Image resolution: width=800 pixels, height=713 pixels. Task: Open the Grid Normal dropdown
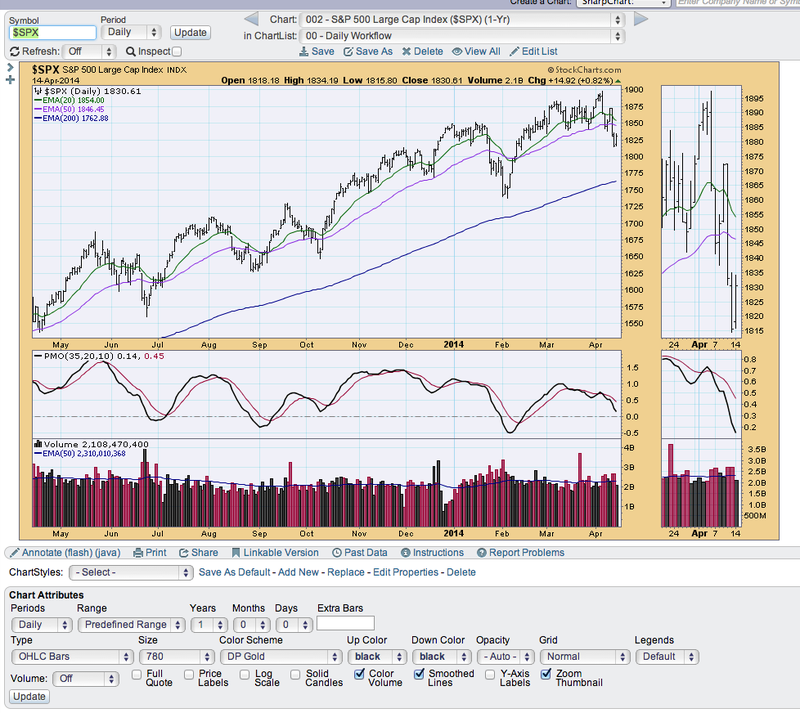tap(585, 657)
